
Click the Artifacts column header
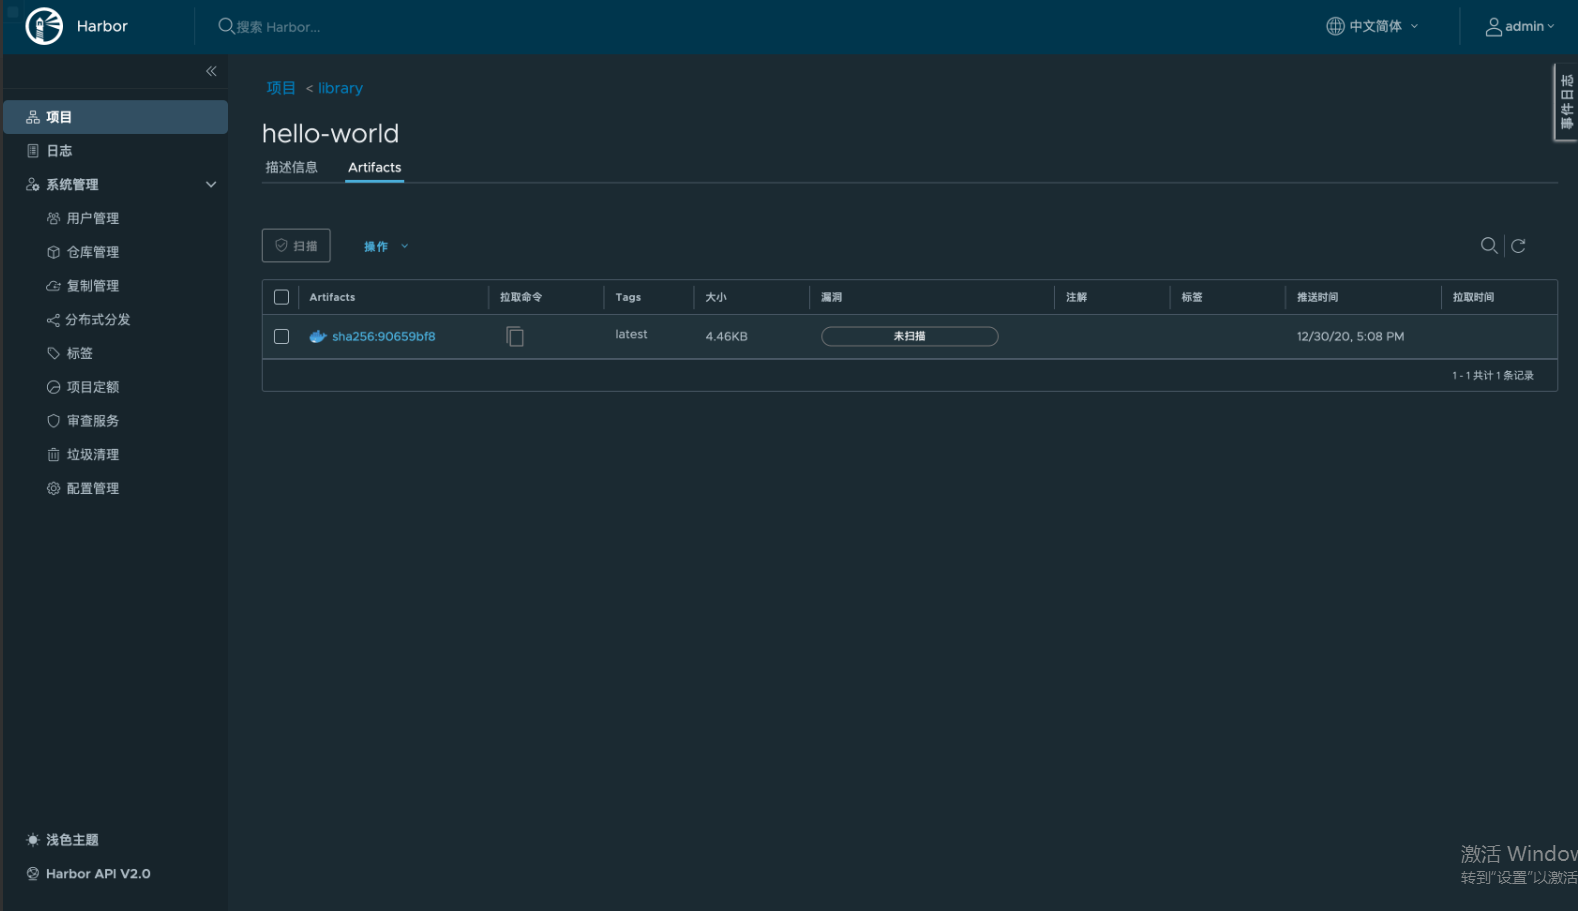point(332,297)
